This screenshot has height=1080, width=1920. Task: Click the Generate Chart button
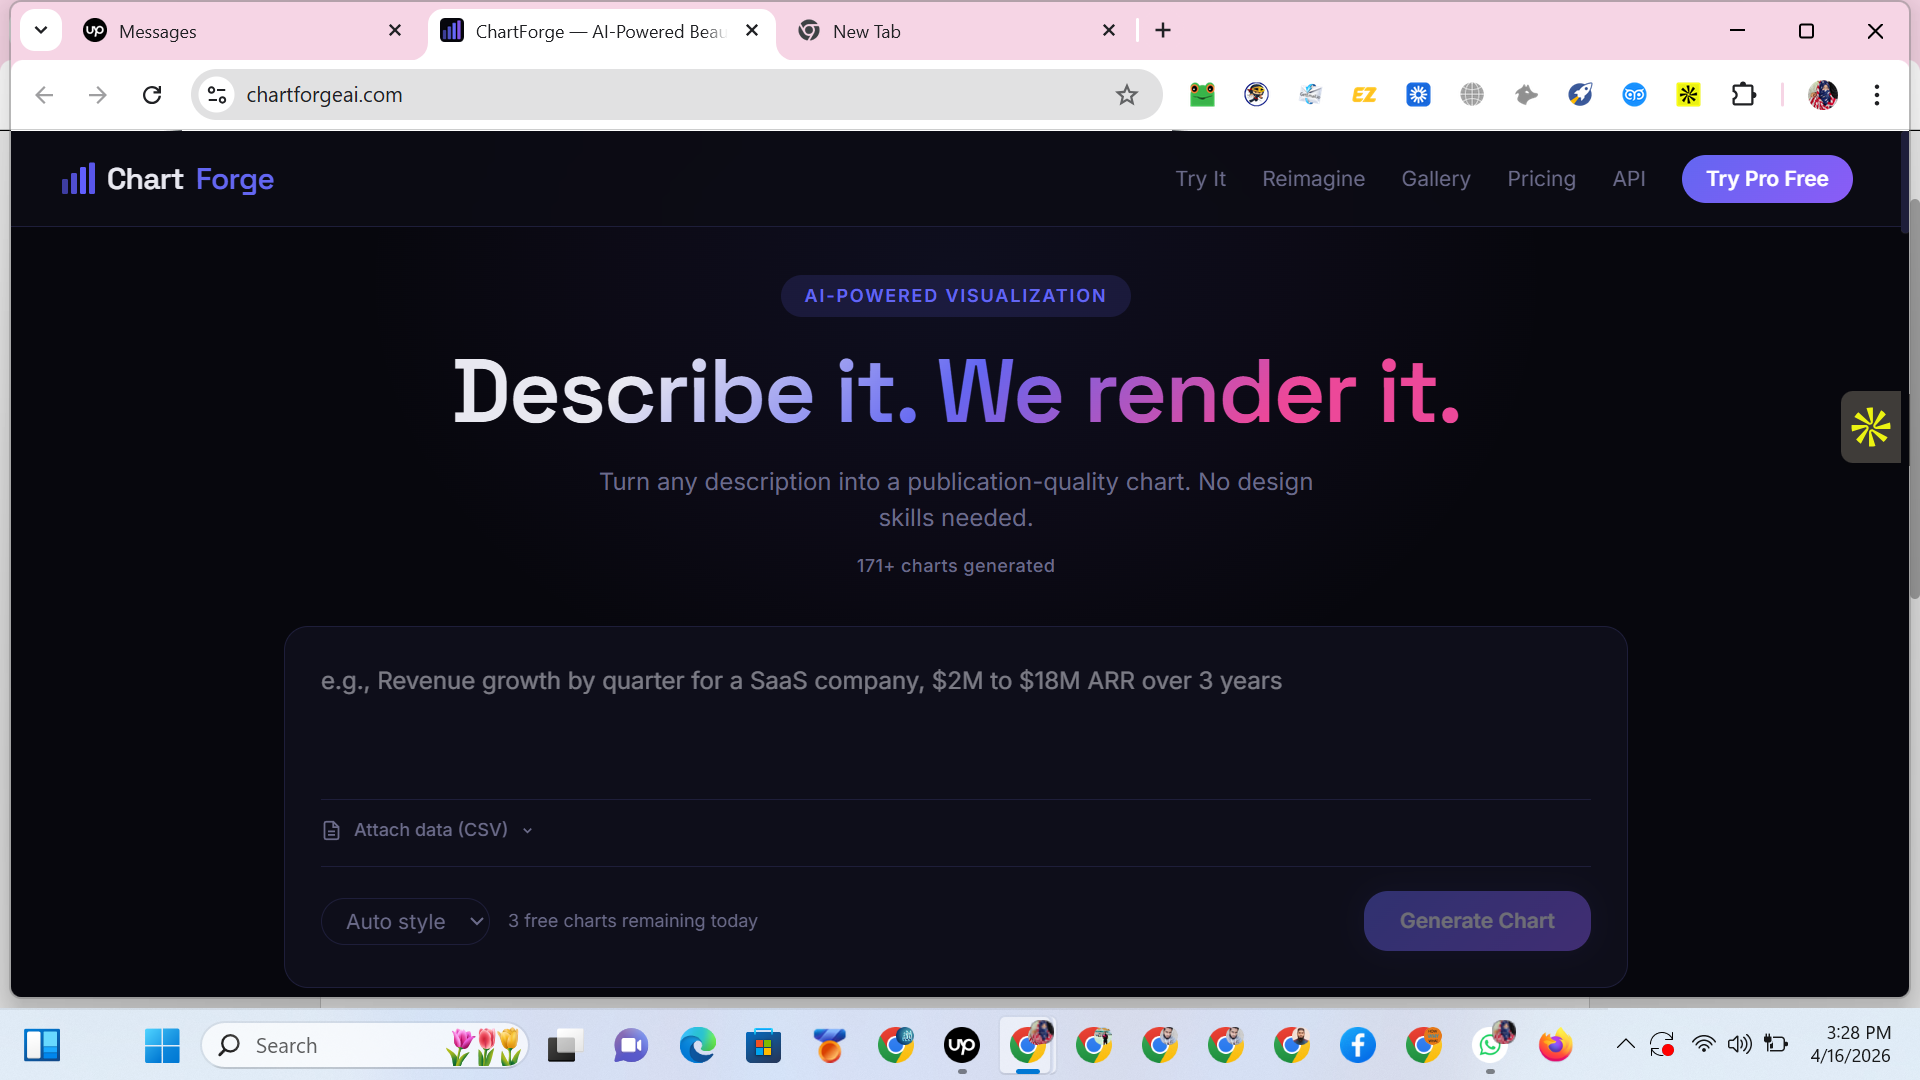(1477, 921)
